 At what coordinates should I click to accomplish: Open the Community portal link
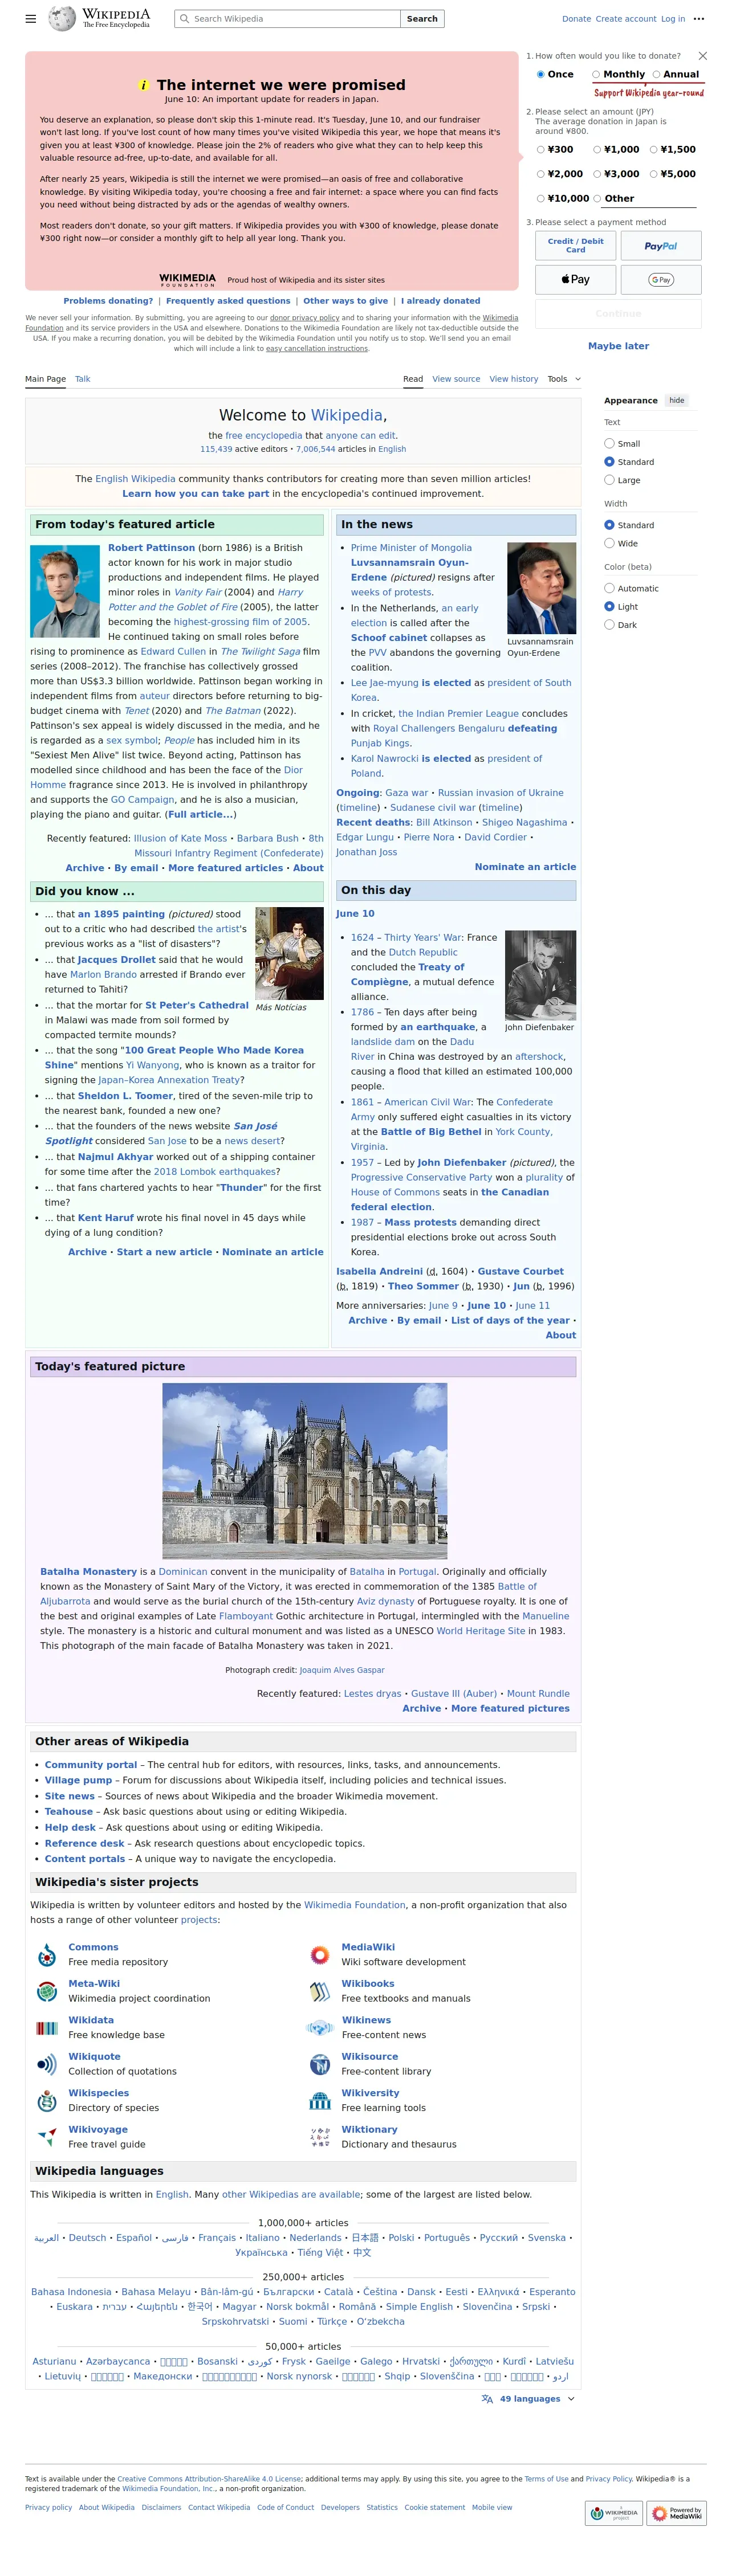(x=91, y=1765)
